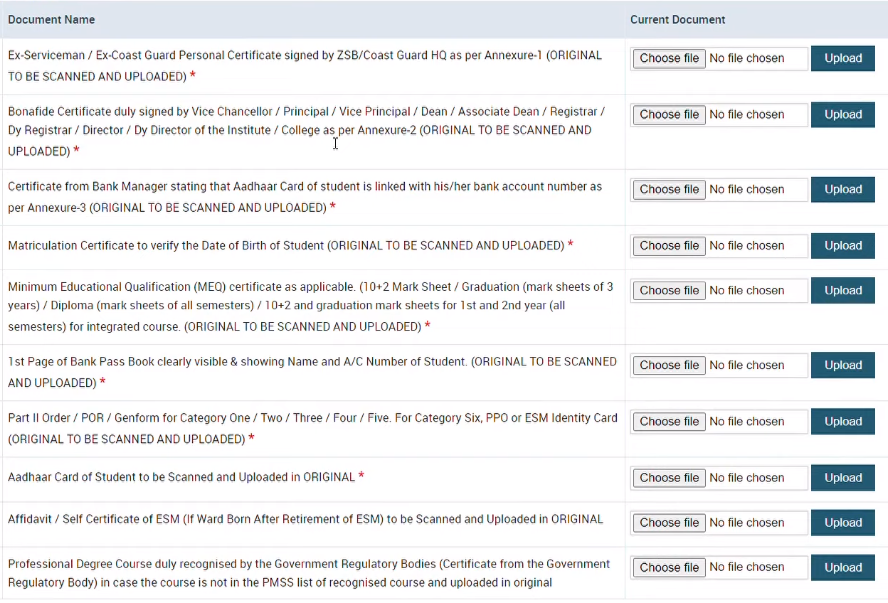Choose file for Professional Degree Course certificate

pyautogui.click(x=668, y=567)
